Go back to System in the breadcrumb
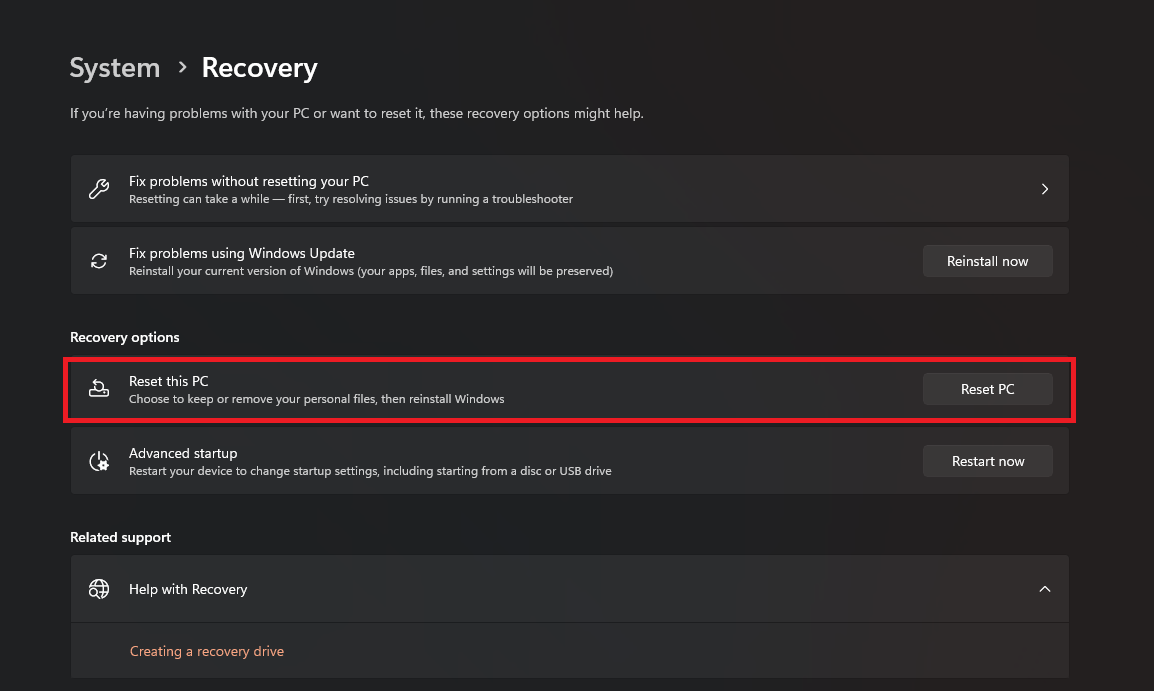The image size is (1154, 691). [x=115, y=68]
